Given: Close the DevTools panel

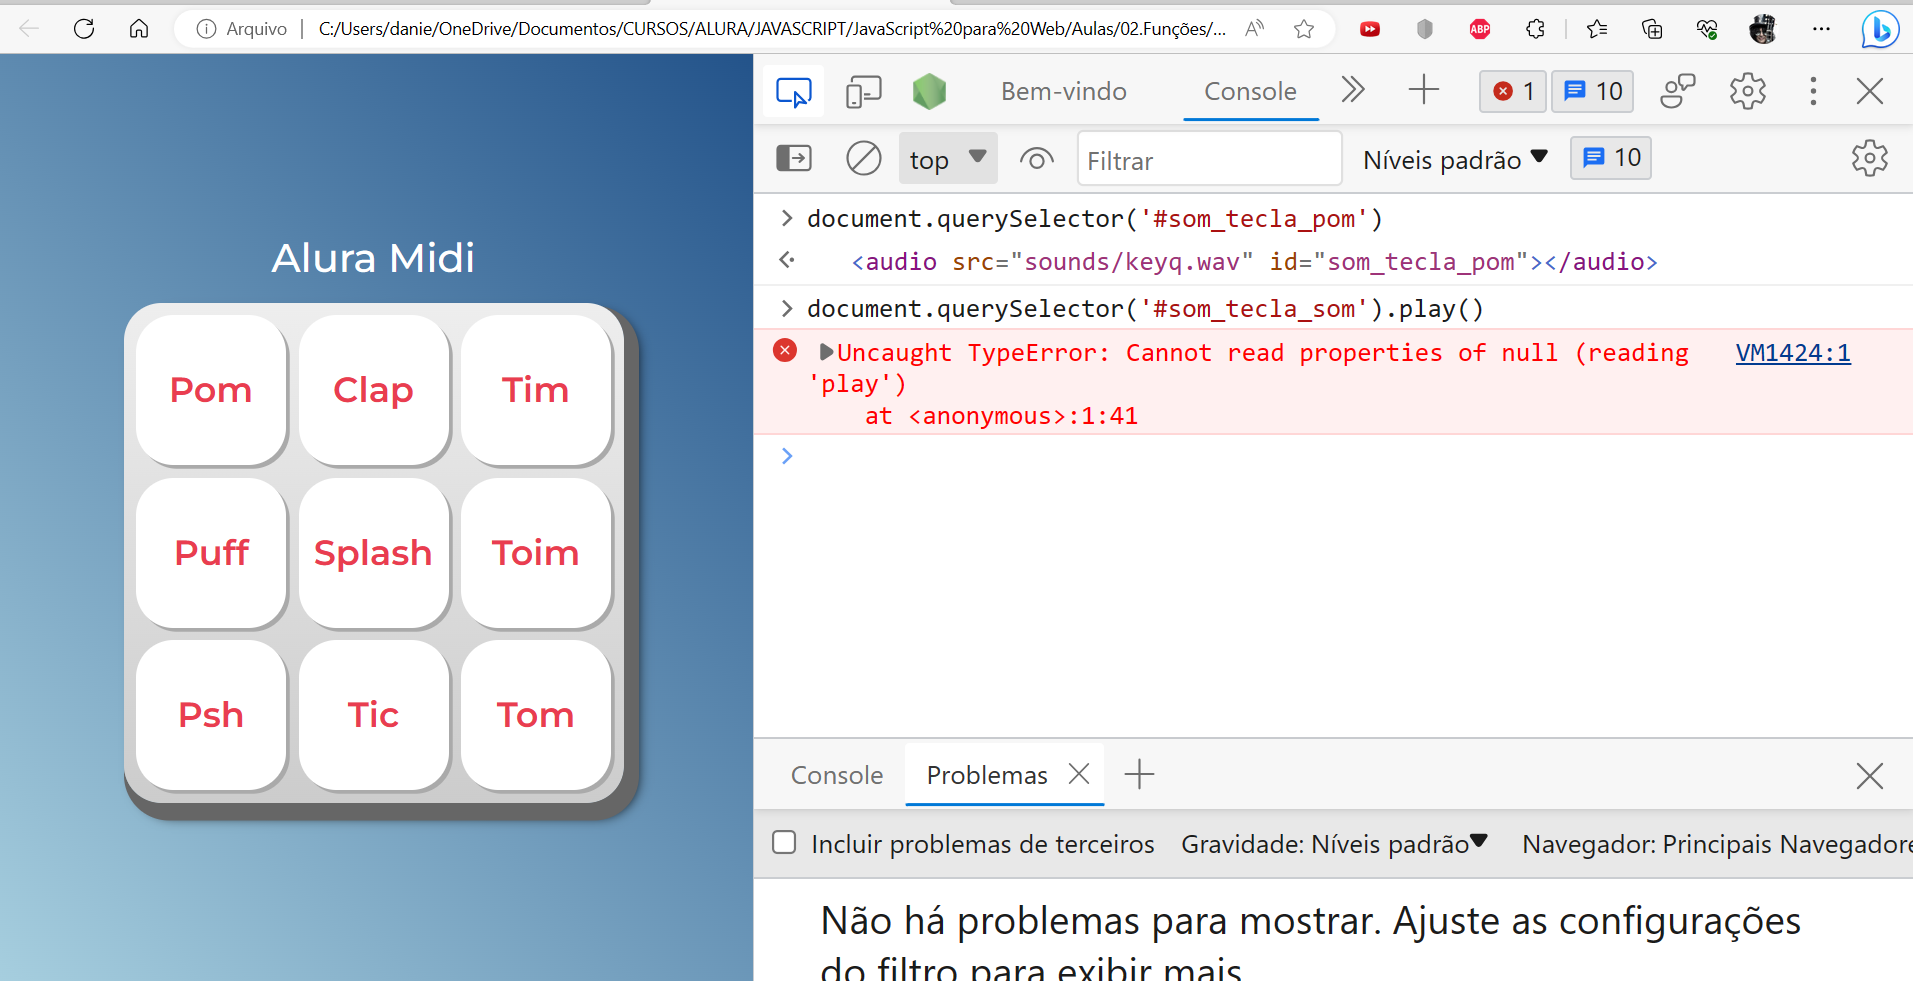Looking at the screenshot, I should [1870, 92].
